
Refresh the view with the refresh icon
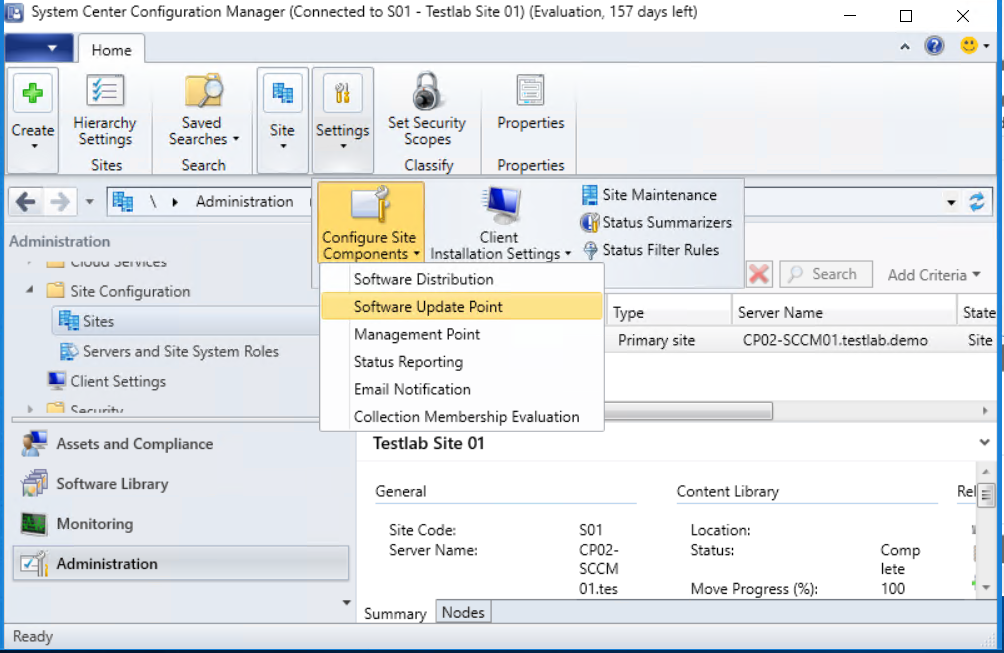(976, 202)
